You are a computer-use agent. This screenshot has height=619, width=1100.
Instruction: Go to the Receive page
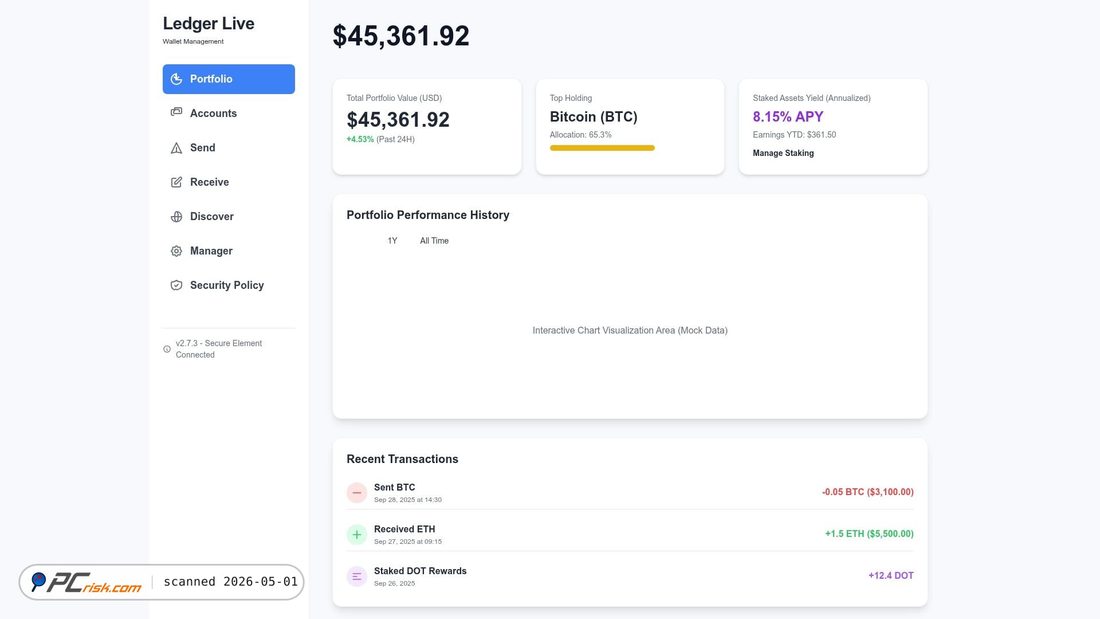(229, 182)
